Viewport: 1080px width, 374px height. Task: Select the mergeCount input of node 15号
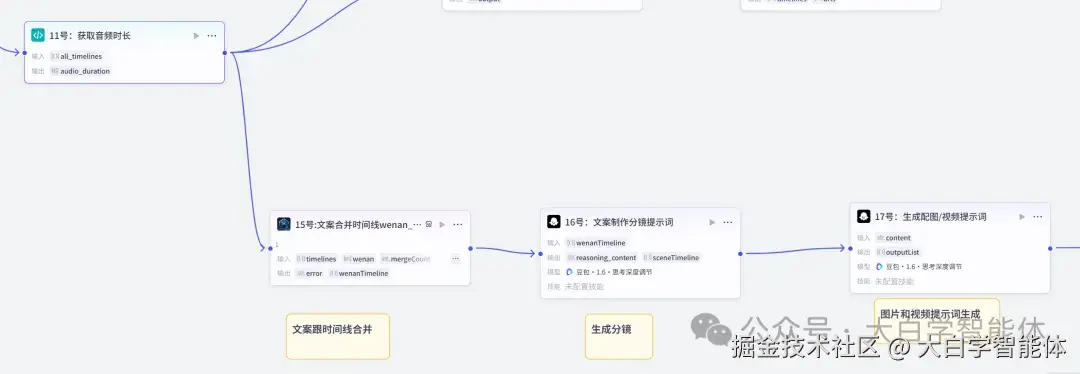pos(406,259)
